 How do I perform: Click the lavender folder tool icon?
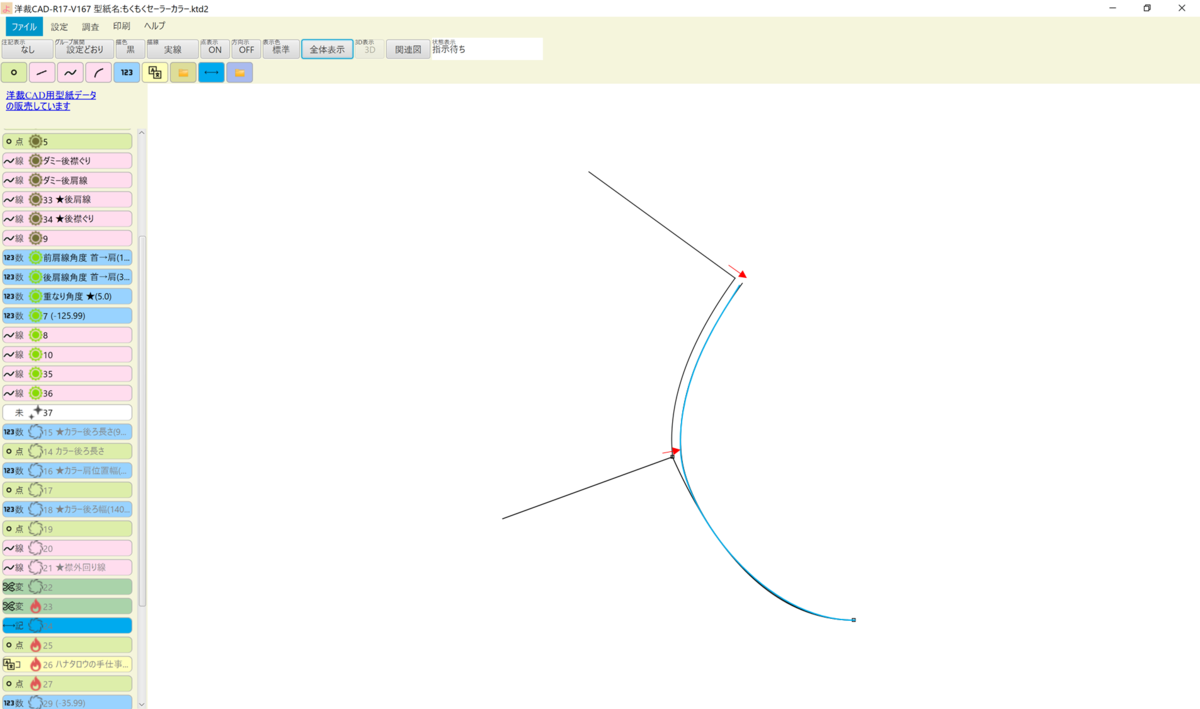[x=239, y=72]
